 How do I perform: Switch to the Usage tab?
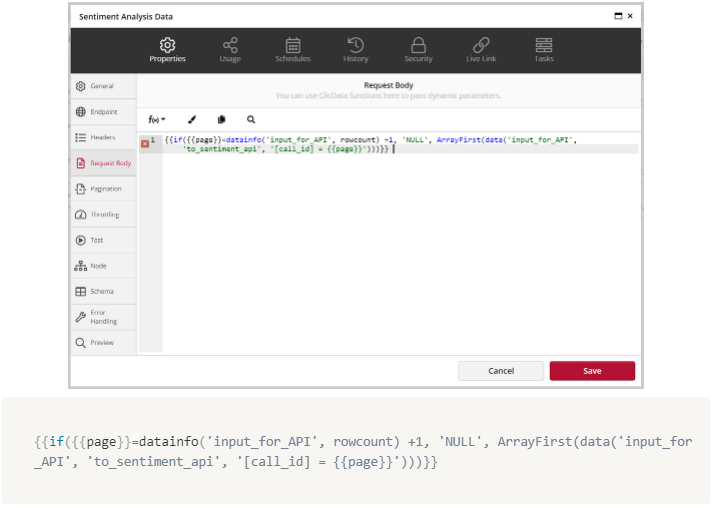[230, 50]
